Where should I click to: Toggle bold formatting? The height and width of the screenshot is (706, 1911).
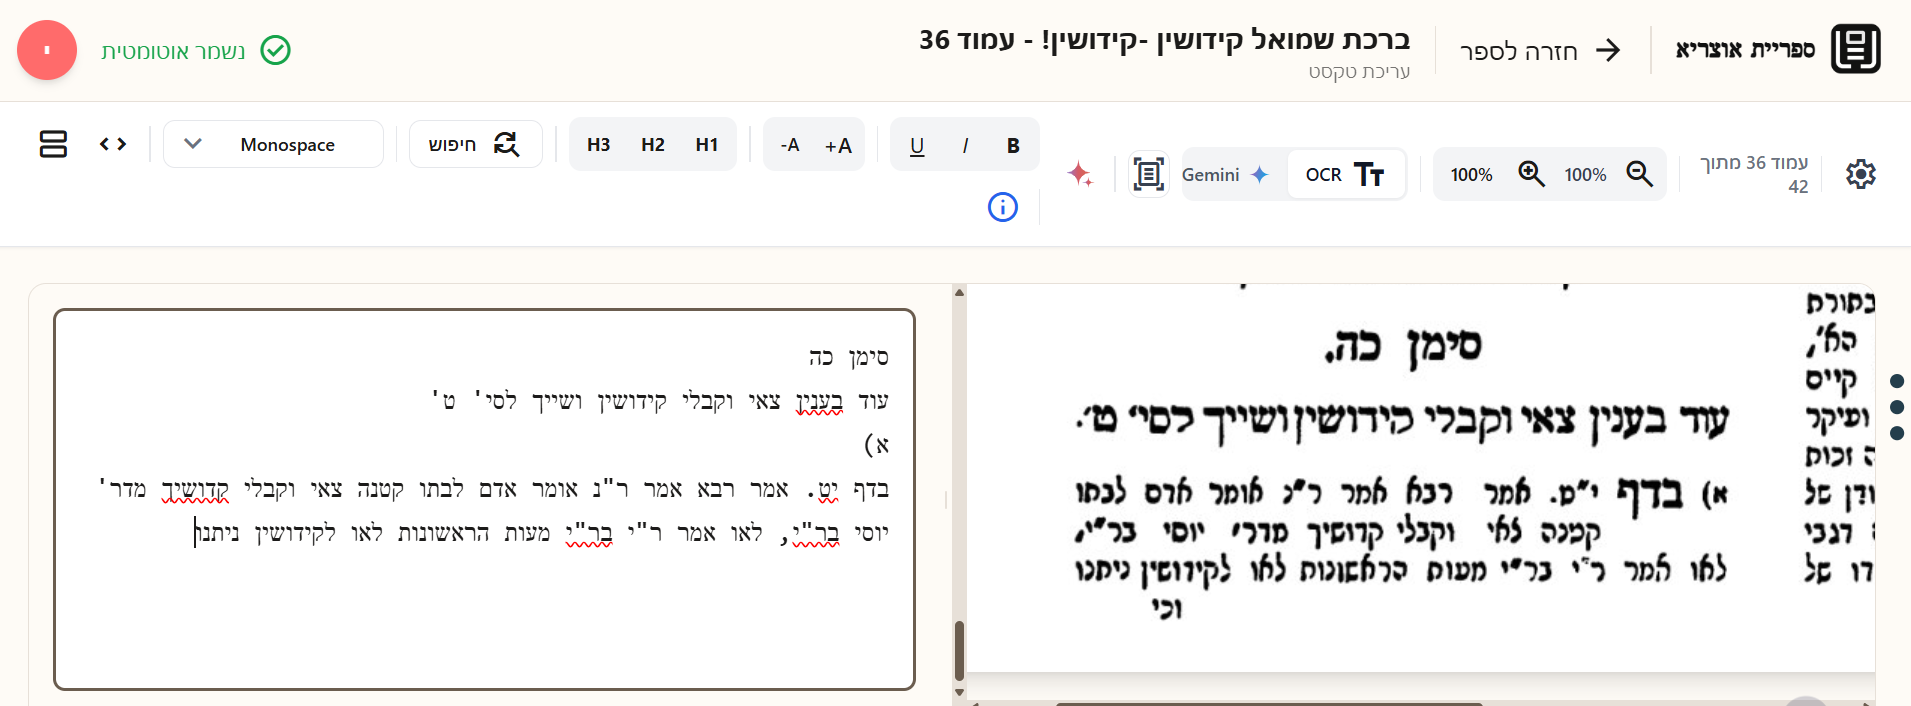tap(1013, 145)
